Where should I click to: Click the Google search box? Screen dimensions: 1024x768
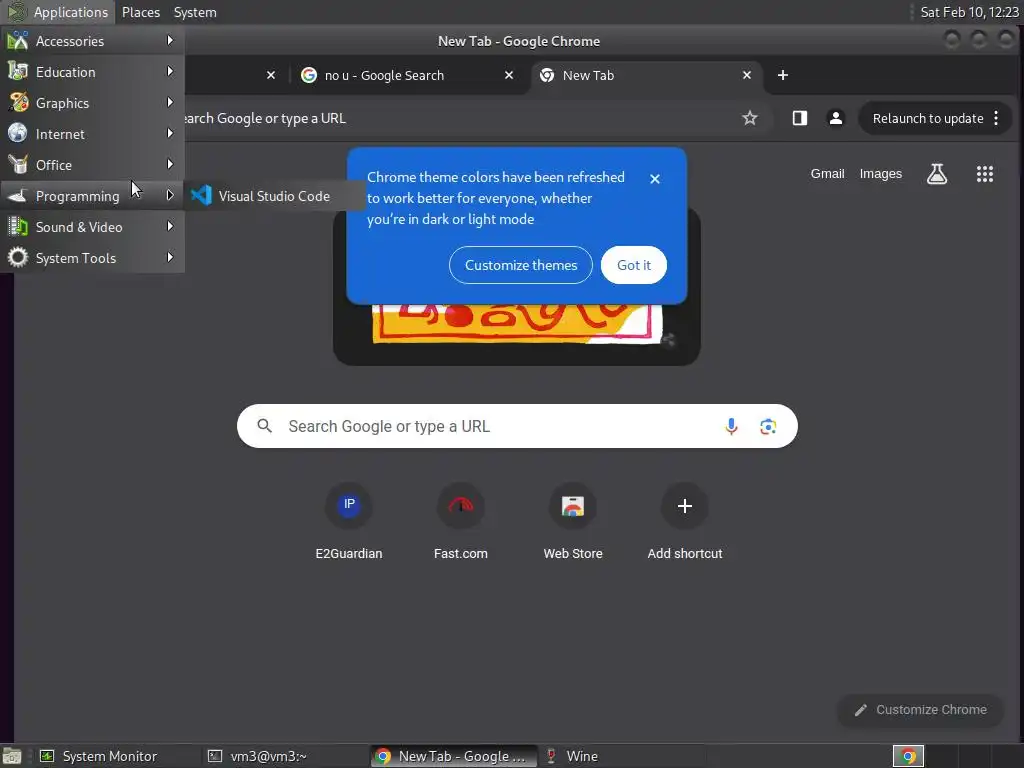point(517,426)
